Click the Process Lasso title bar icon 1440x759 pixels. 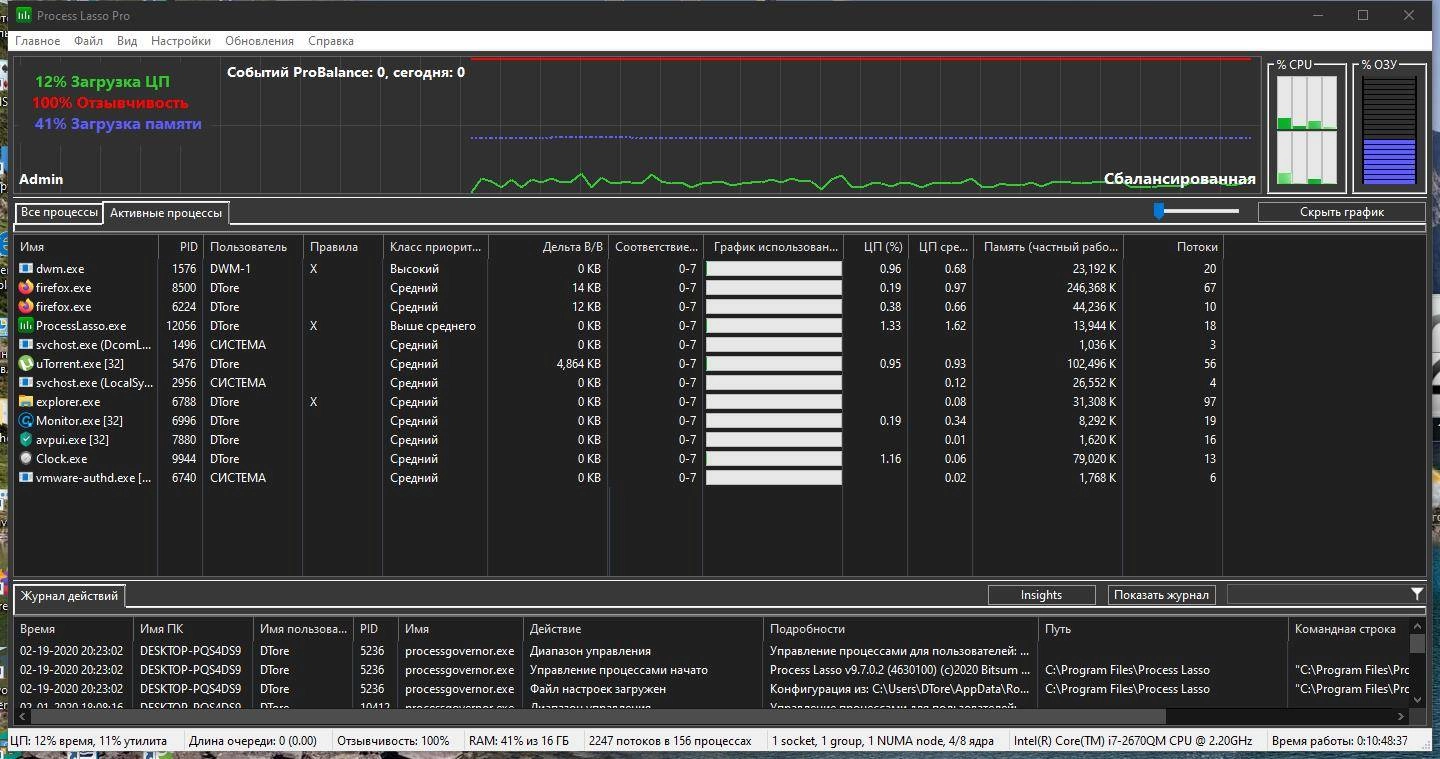(x=23, y=15)
